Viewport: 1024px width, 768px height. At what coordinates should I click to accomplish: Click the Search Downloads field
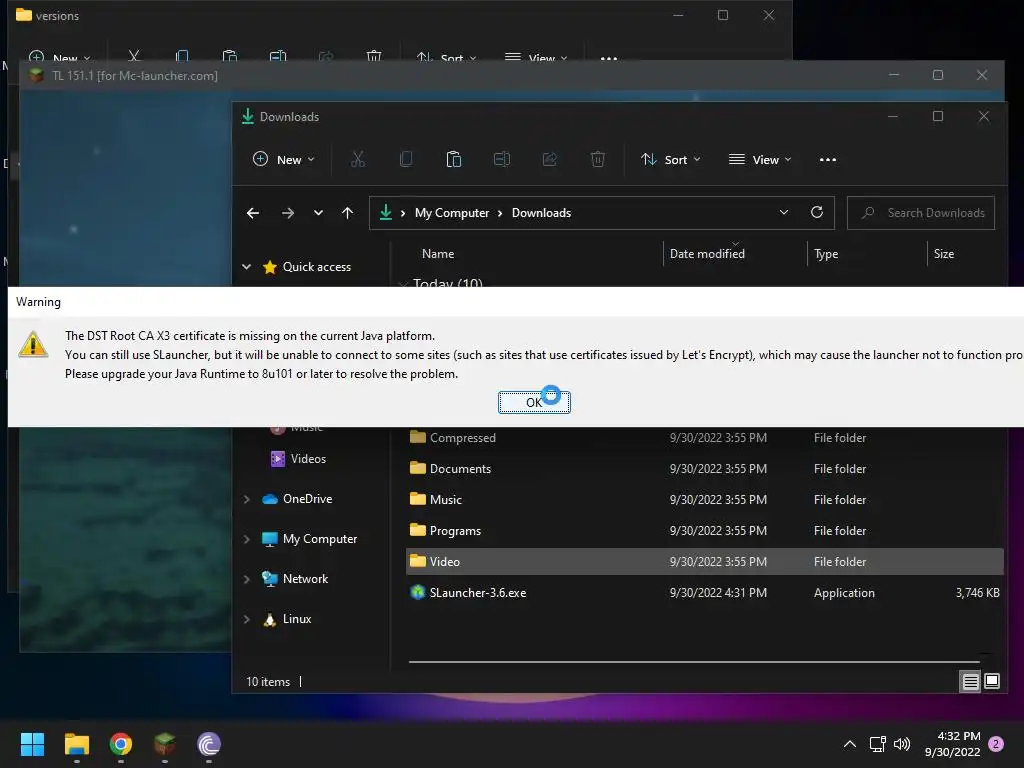(921, 213)
